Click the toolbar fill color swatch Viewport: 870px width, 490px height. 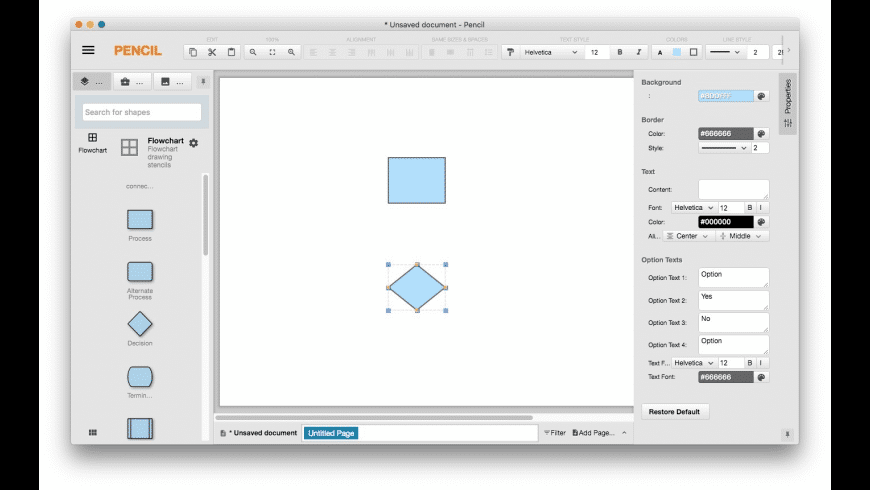pyautogui.click(x=677, y=52)
